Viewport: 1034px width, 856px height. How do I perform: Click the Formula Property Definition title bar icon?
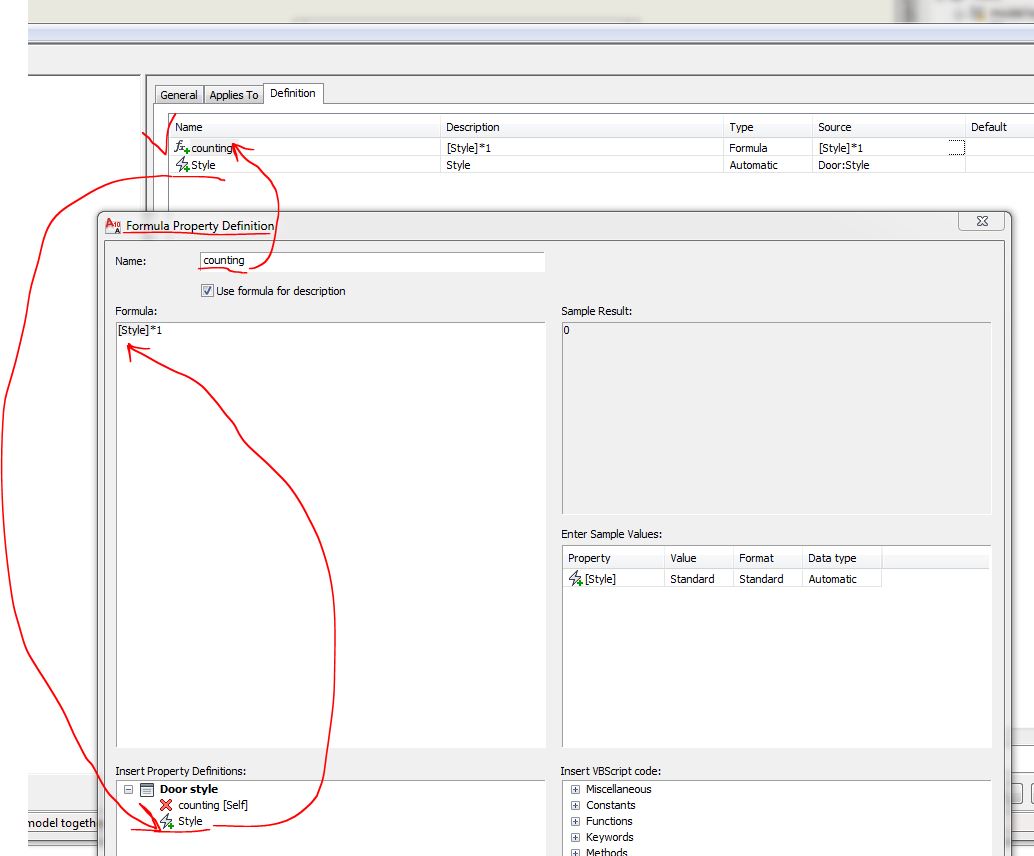click(x=111, y=226)
